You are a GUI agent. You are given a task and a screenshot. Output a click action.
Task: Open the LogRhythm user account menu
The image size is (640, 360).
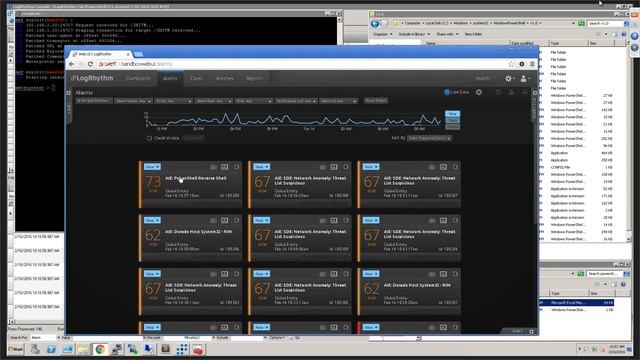[x=524, y=78]
